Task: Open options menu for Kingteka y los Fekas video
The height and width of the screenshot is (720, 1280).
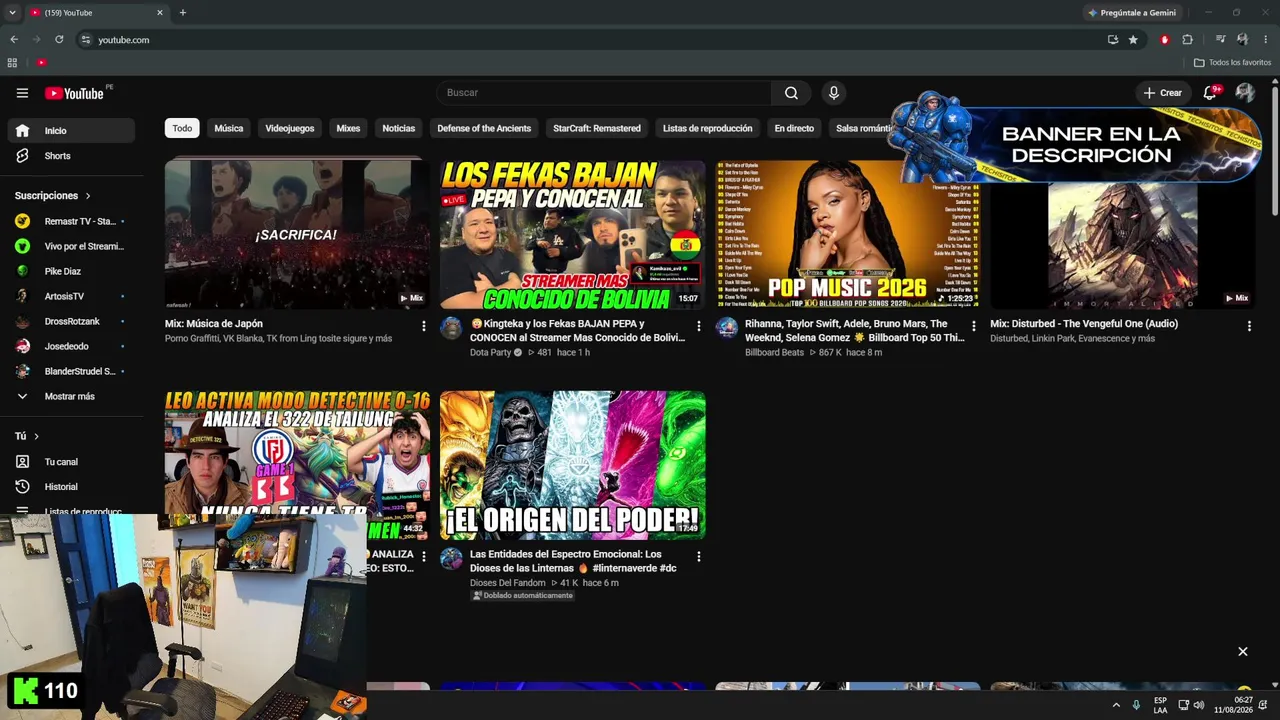Action: pyautogui.click(x=699, y=326)
